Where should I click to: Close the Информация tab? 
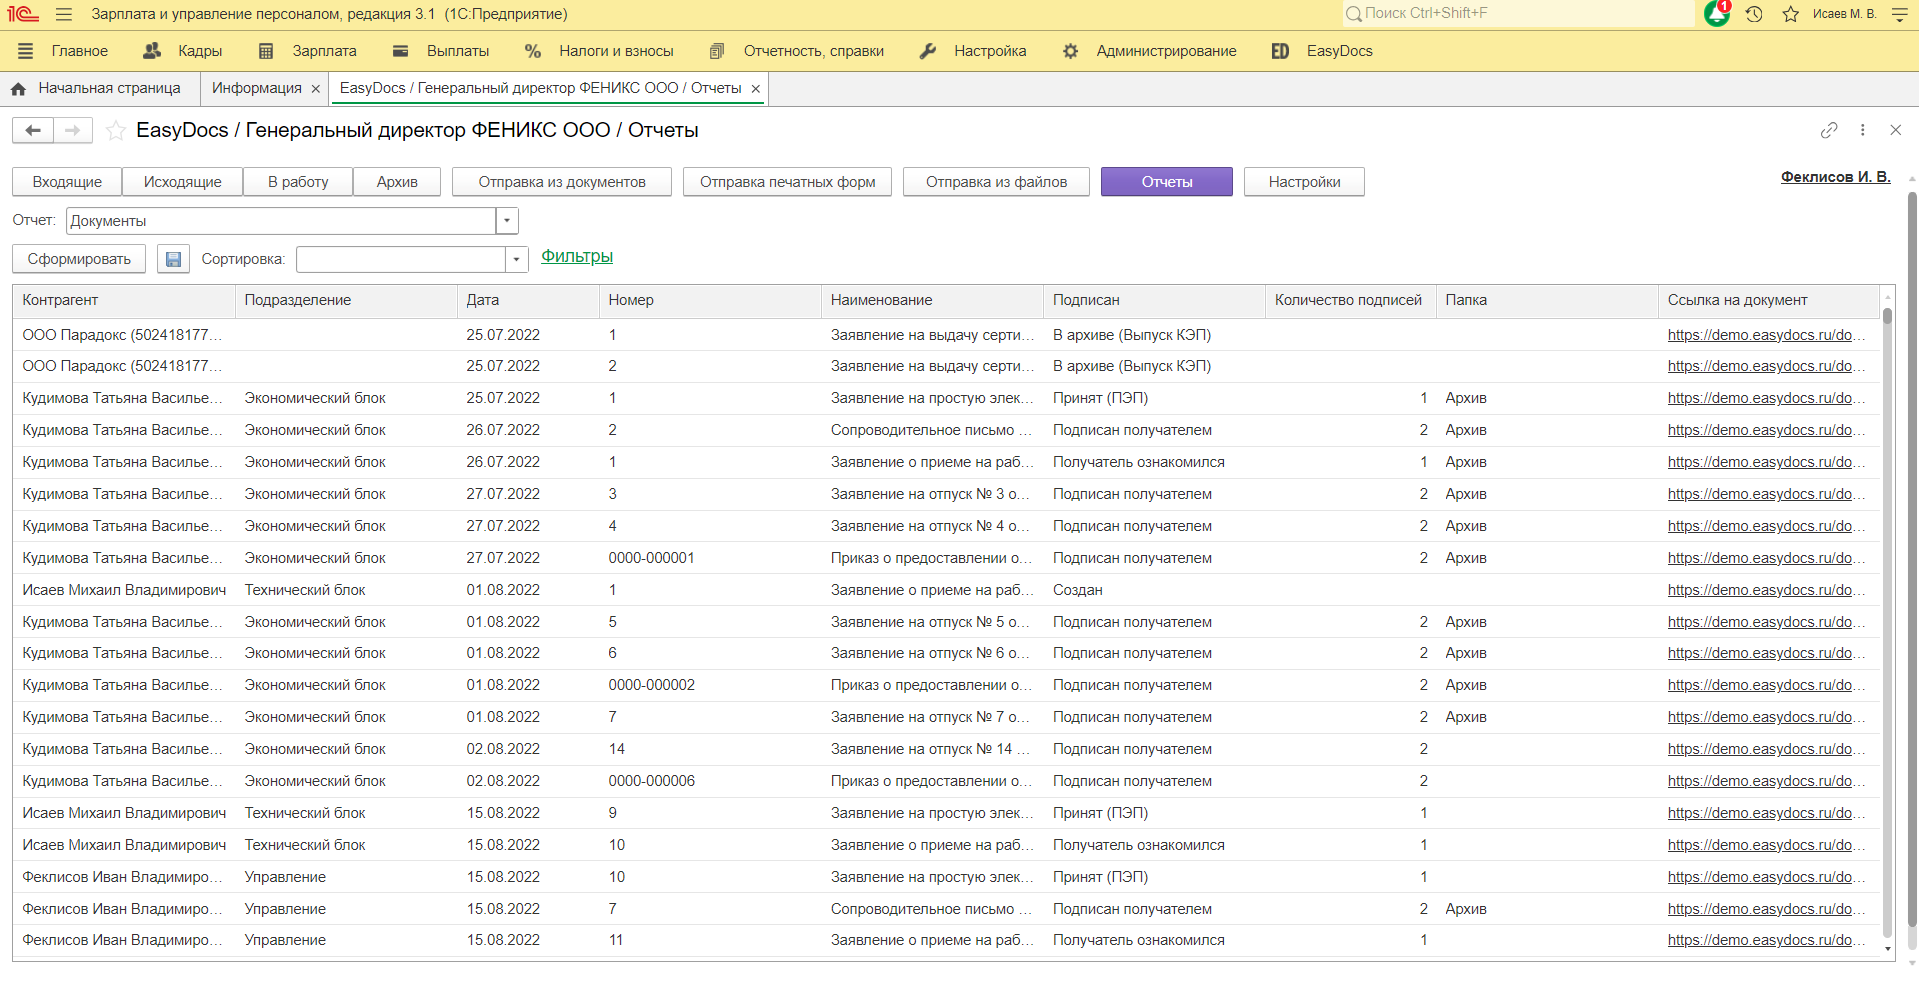tap(316, 89)
